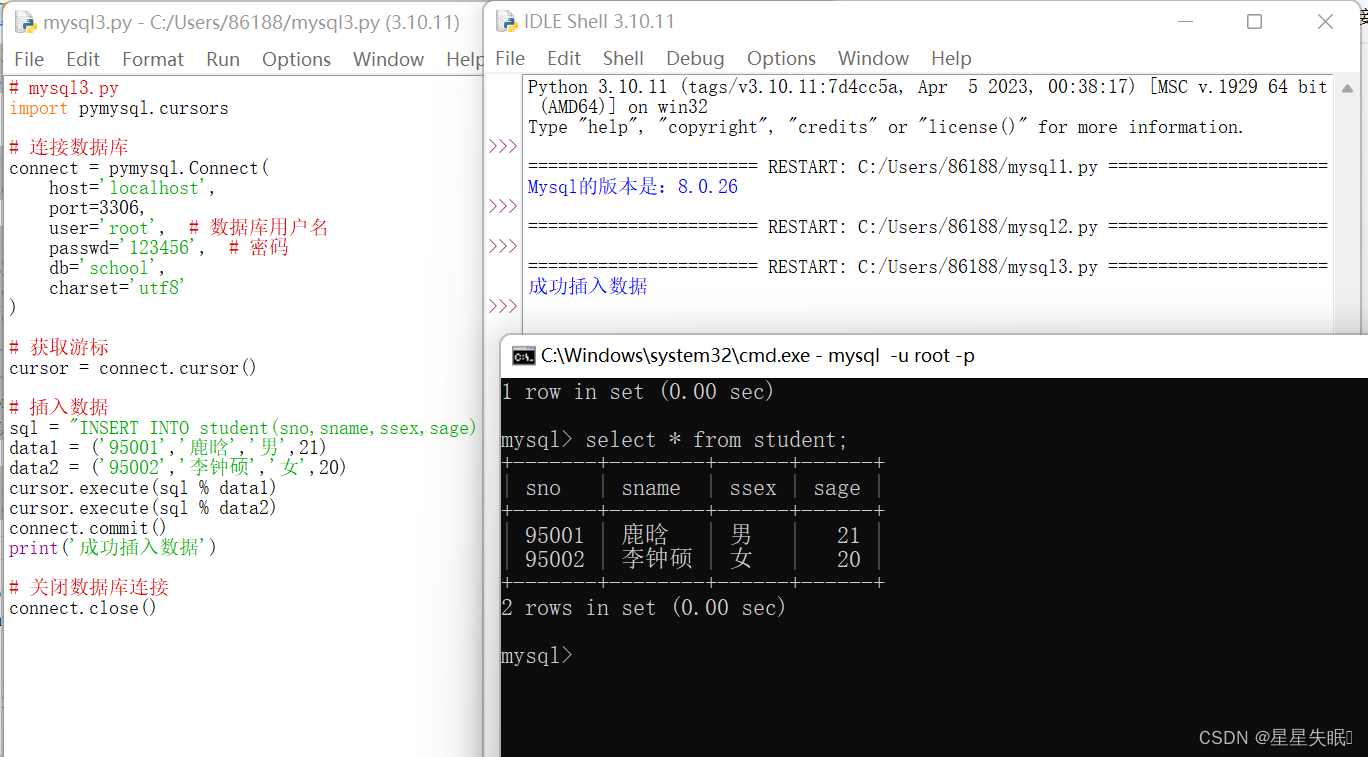Click the last >>> prompt in the shell margin
Viewport: 1368px width, 757px height.
tap(502, 306)
